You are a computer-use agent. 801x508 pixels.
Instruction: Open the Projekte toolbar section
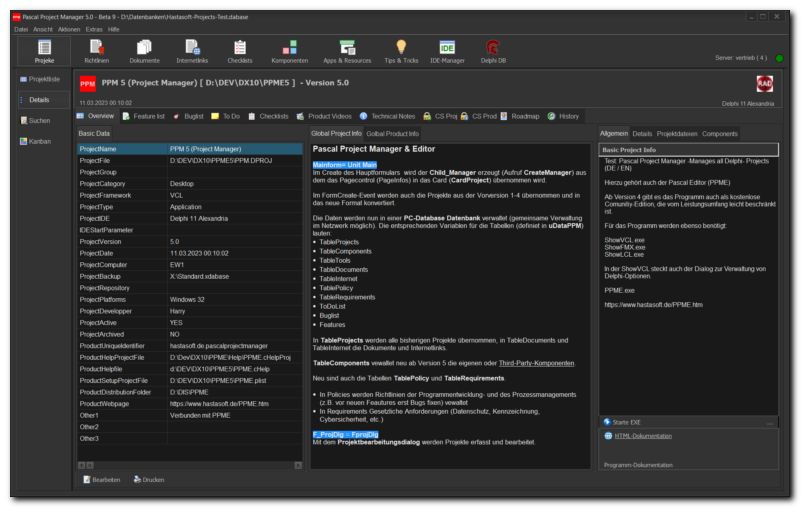44,51
